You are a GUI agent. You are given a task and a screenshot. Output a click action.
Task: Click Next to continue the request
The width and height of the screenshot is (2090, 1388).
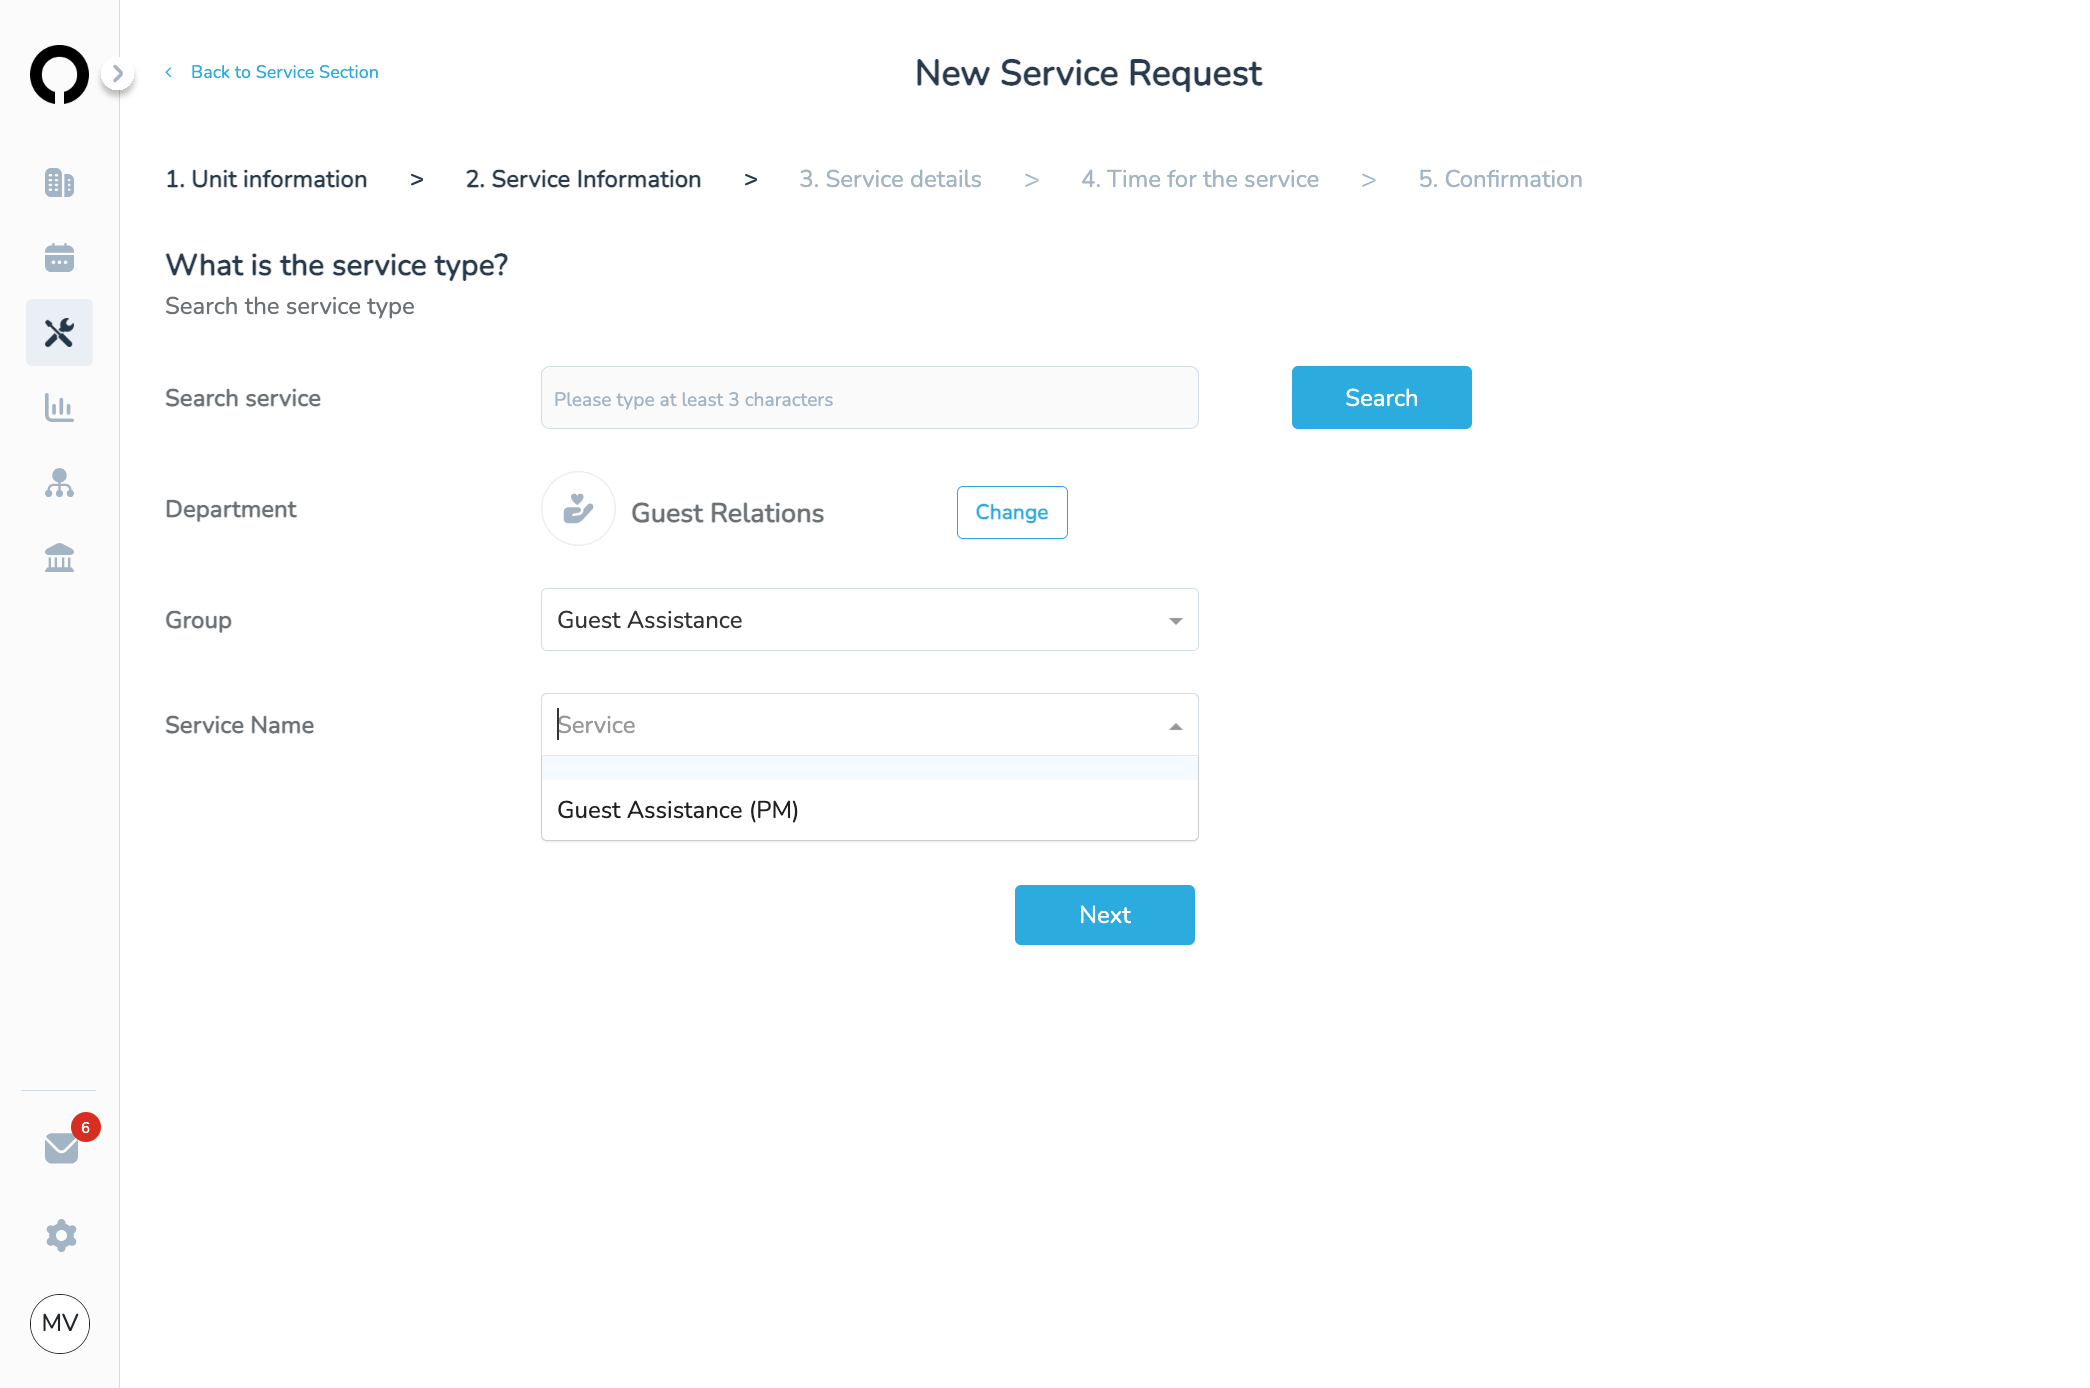click(x=1105, y=915)
